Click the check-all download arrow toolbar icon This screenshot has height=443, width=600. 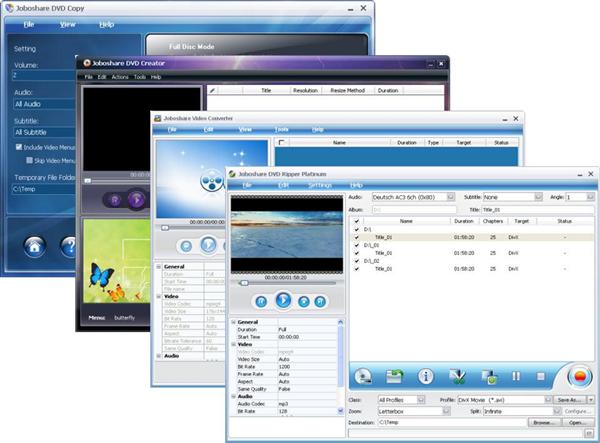pos(457,376)
